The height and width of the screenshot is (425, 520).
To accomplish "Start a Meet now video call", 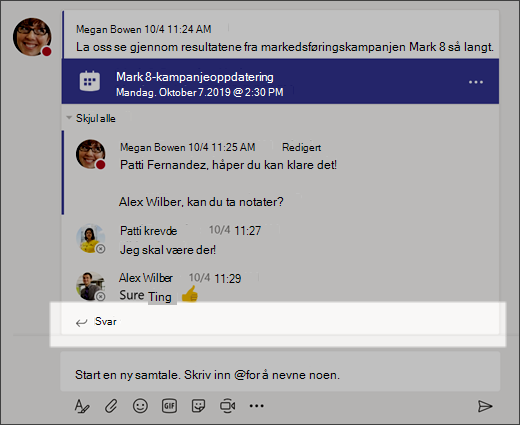I will point(228,406).
